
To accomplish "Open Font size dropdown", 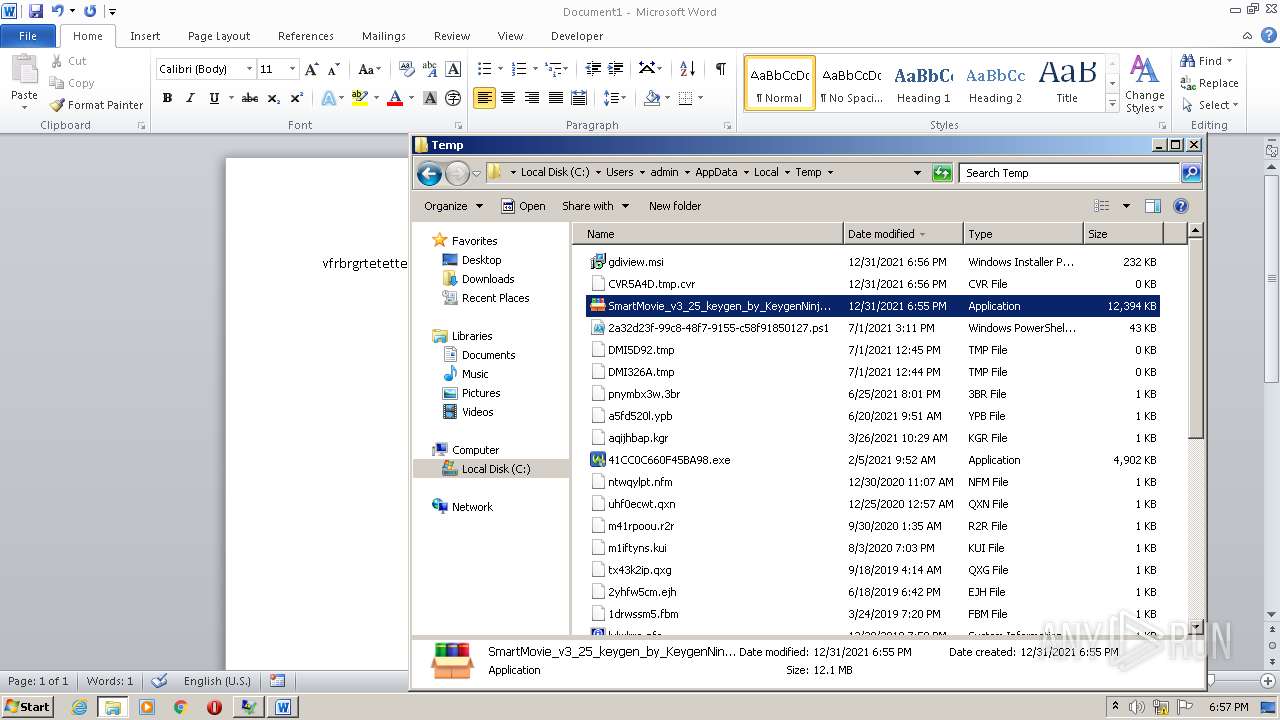I will coord(292,69).
